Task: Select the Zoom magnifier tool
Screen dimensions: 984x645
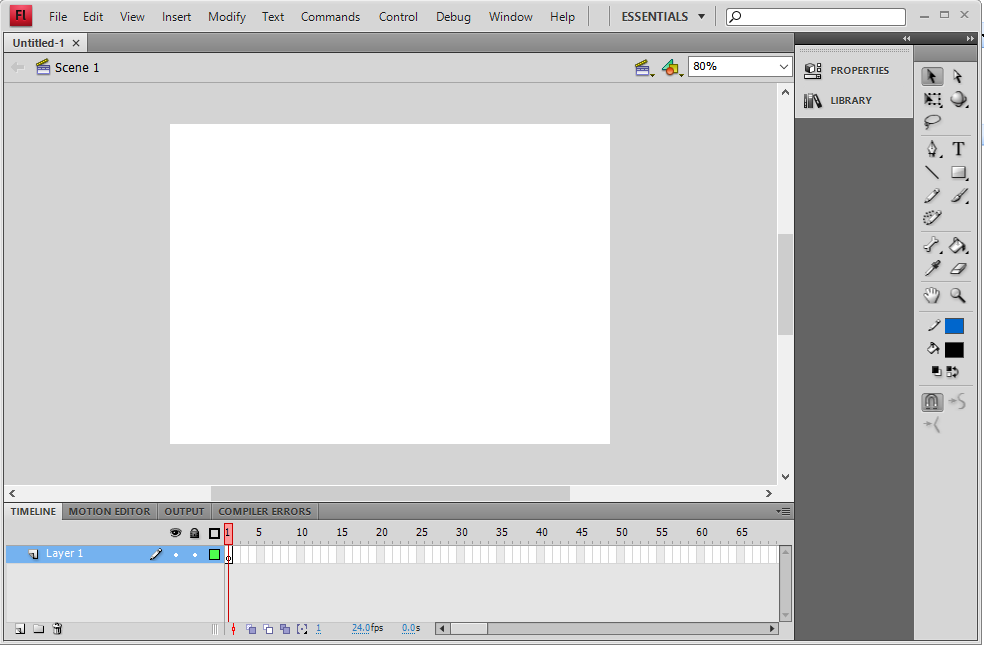Action: tap(958, 295)
